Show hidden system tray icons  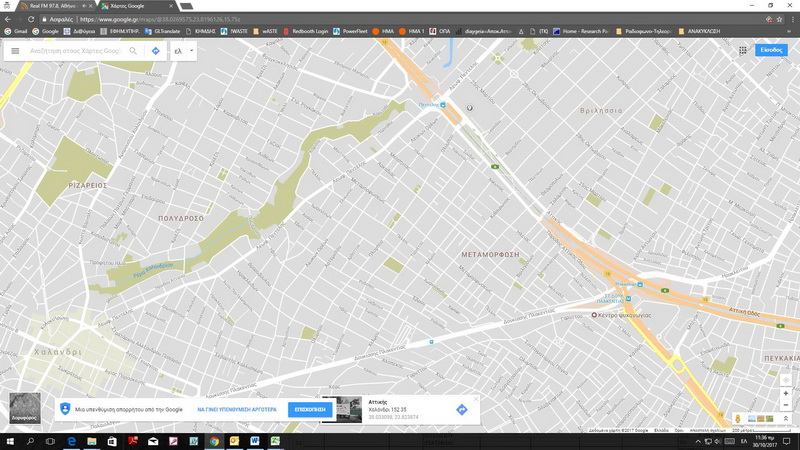698,441
